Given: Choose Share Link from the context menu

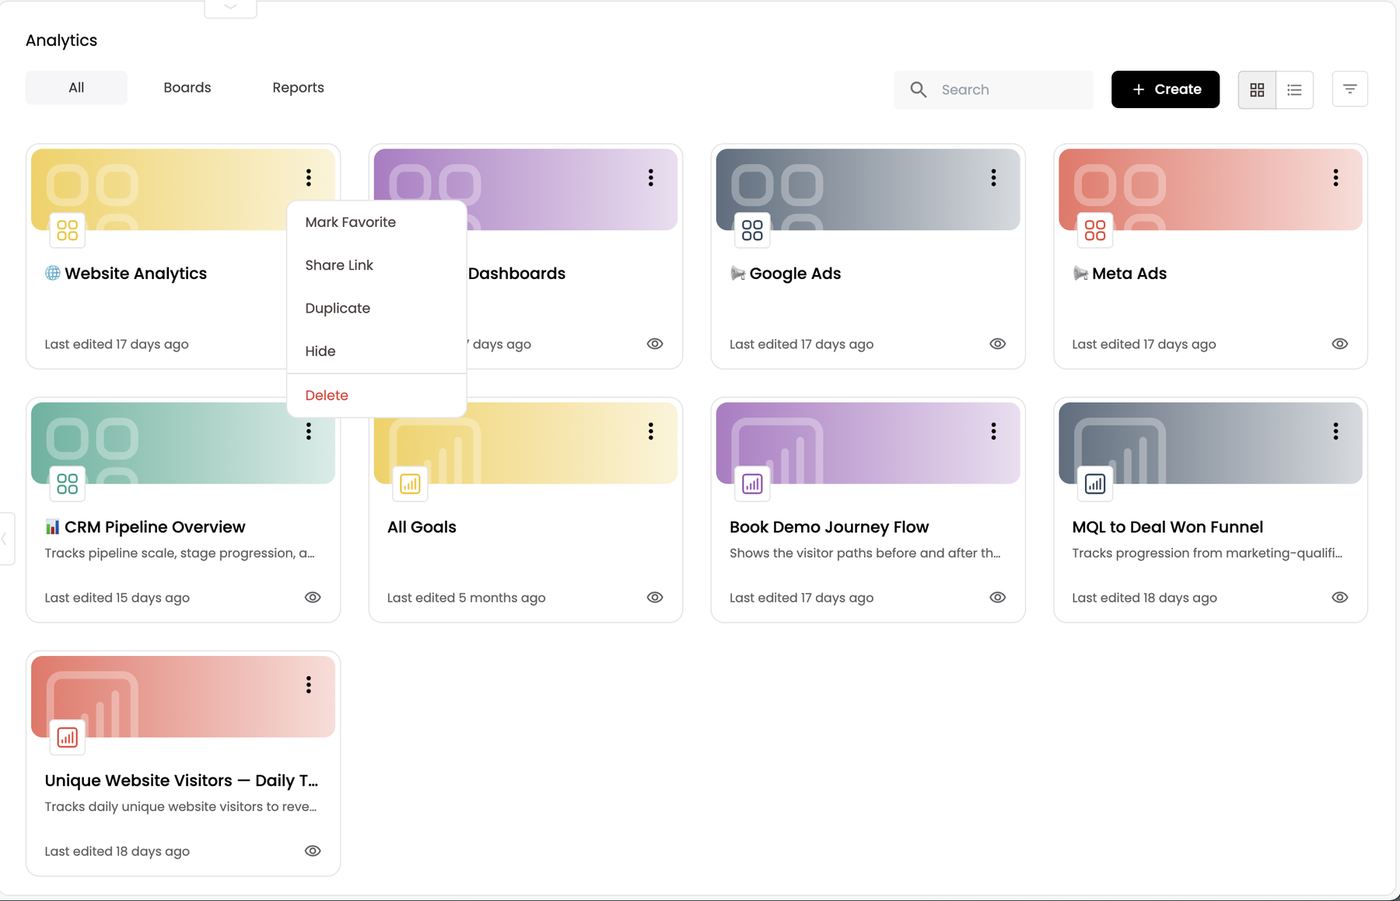Looking at the screenshot, I should click(x=377, y=265).
